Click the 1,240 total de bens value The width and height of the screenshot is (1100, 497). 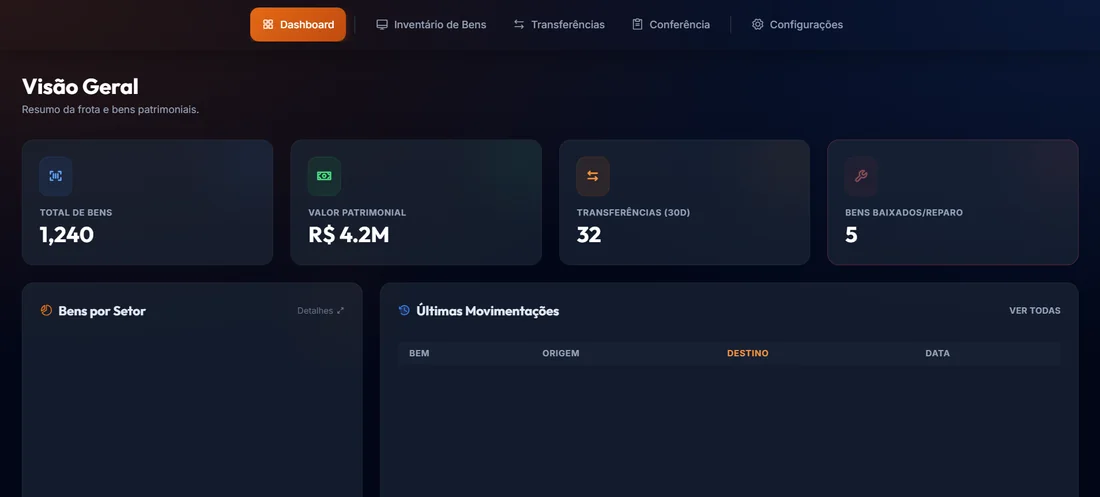coord(67,235)
